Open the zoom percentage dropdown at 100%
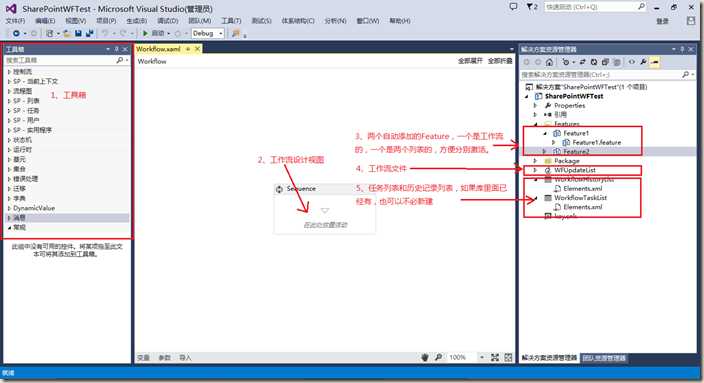Screen dimensions: 704x383 click(482, 357)
